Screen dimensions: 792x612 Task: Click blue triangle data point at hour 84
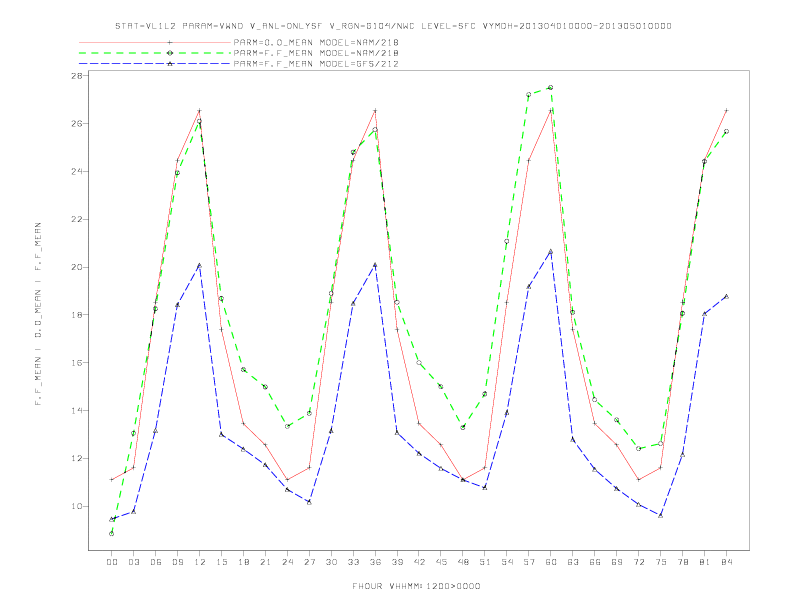point(726,296)
